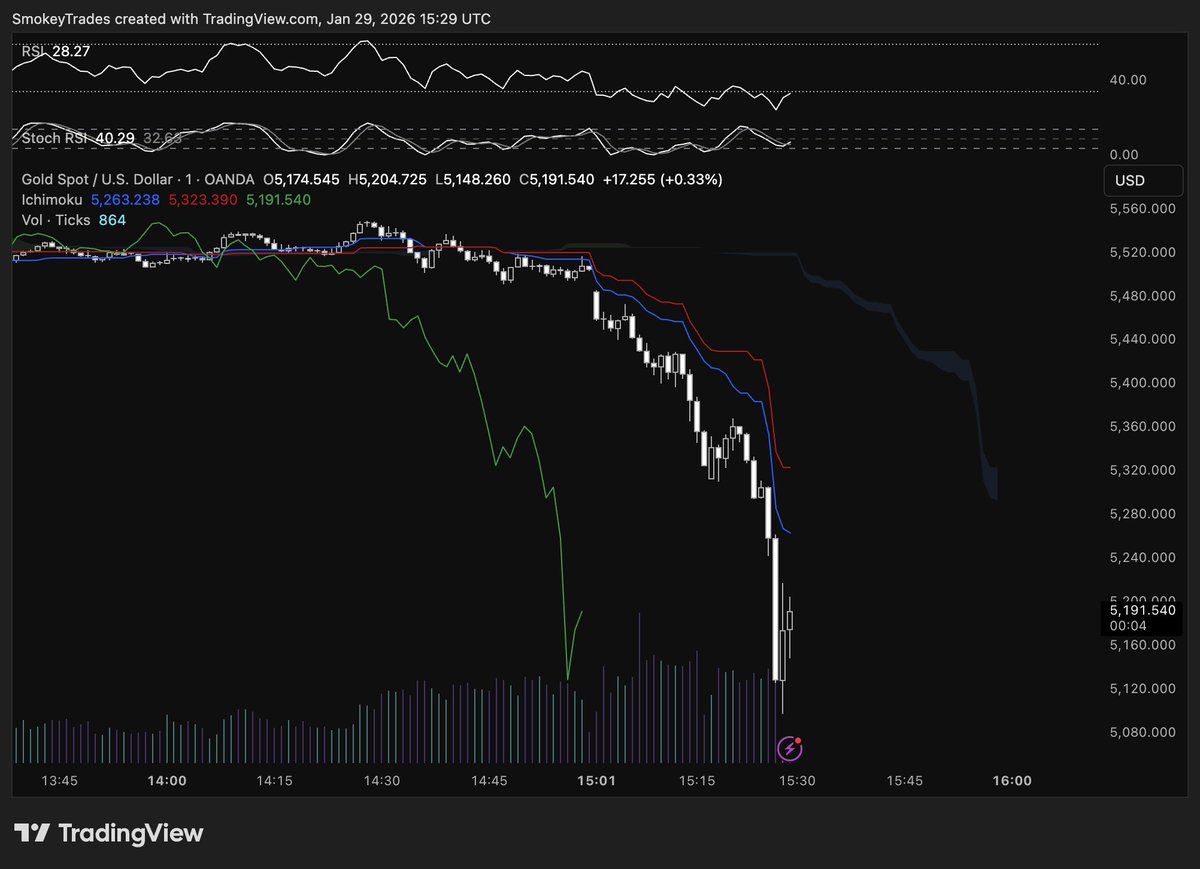Select the 16:00 time axis label

(1012, 780)
